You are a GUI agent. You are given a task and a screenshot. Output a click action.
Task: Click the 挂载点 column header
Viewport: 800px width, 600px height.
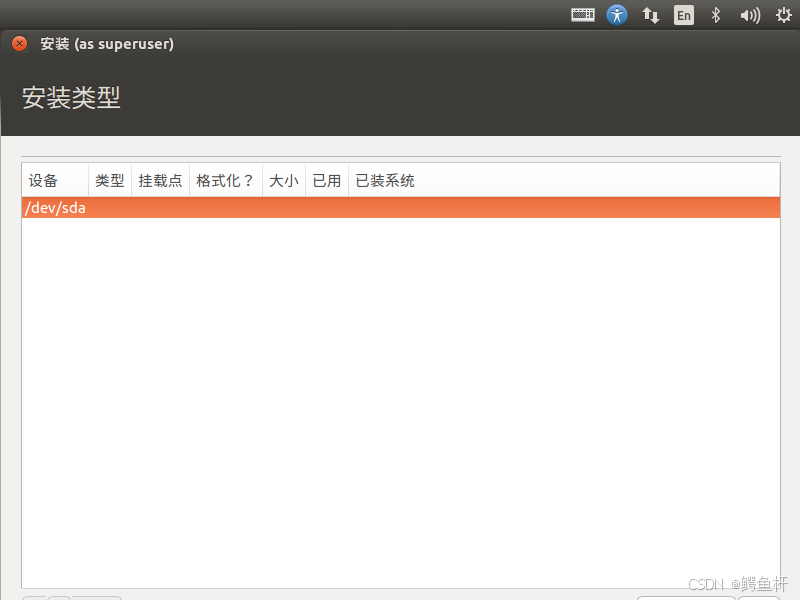click(x=160, y=181)
